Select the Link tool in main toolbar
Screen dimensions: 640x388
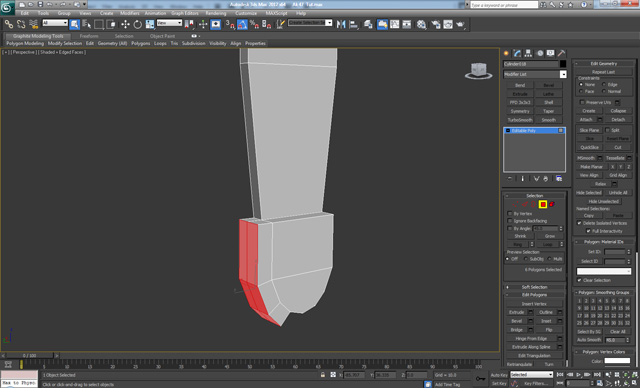point(9,24)
